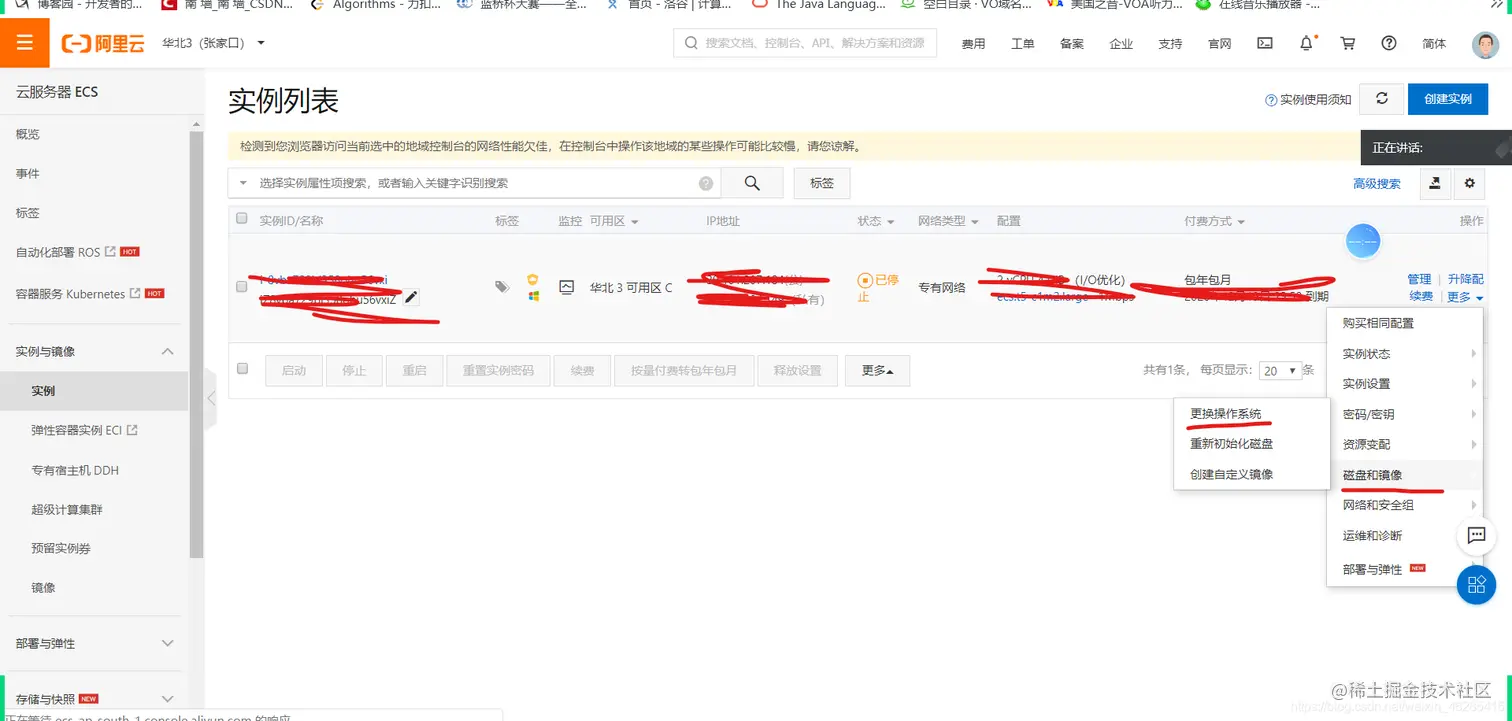Image resolution: width=1512 pixels, height=721 pixels.
Task: Check the stopped instance's row checkbox
Action: pyautogui.click(x=241, y=287)
